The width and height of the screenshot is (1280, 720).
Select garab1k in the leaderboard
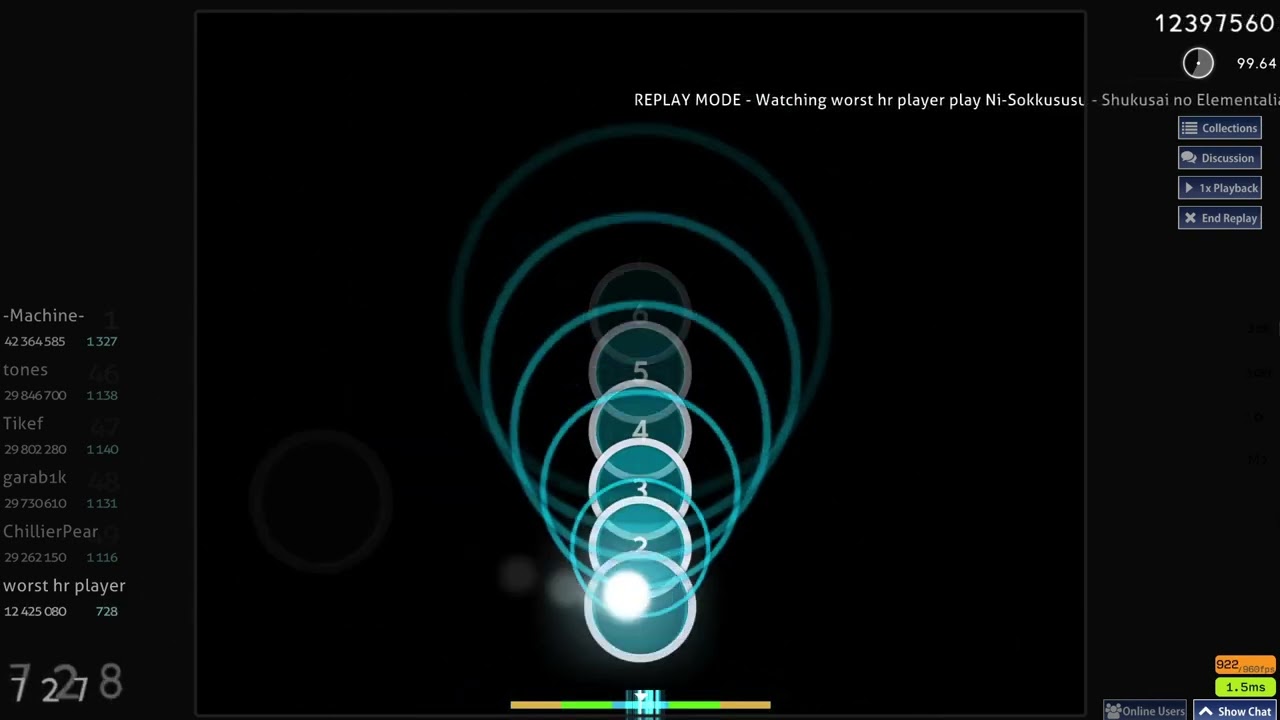coord(35,478)
